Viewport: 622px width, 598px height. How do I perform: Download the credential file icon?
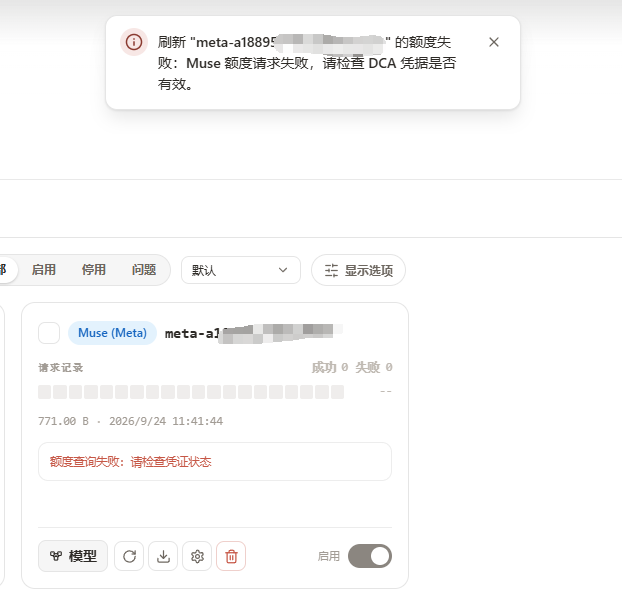coord(163,556)
